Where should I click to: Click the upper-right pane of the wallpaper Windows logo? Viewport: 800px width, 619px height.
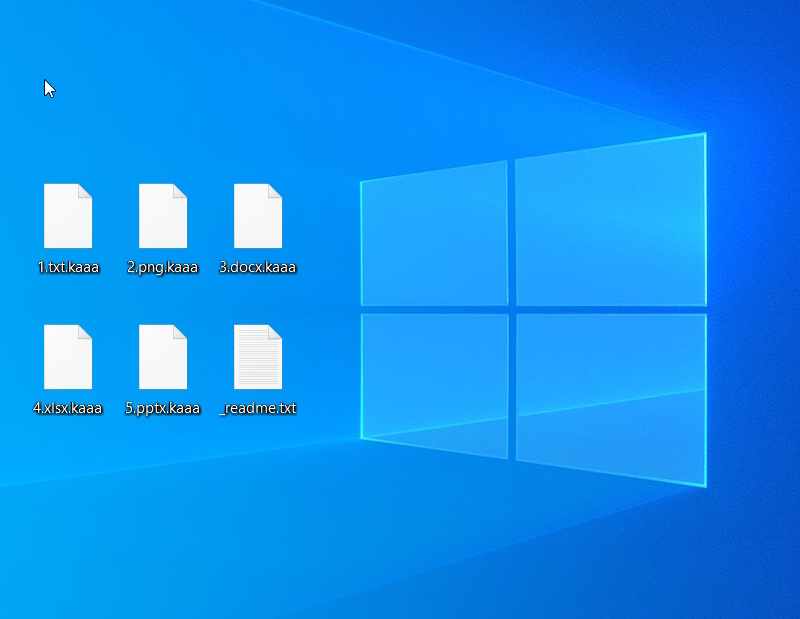click(x=610, y=222)
